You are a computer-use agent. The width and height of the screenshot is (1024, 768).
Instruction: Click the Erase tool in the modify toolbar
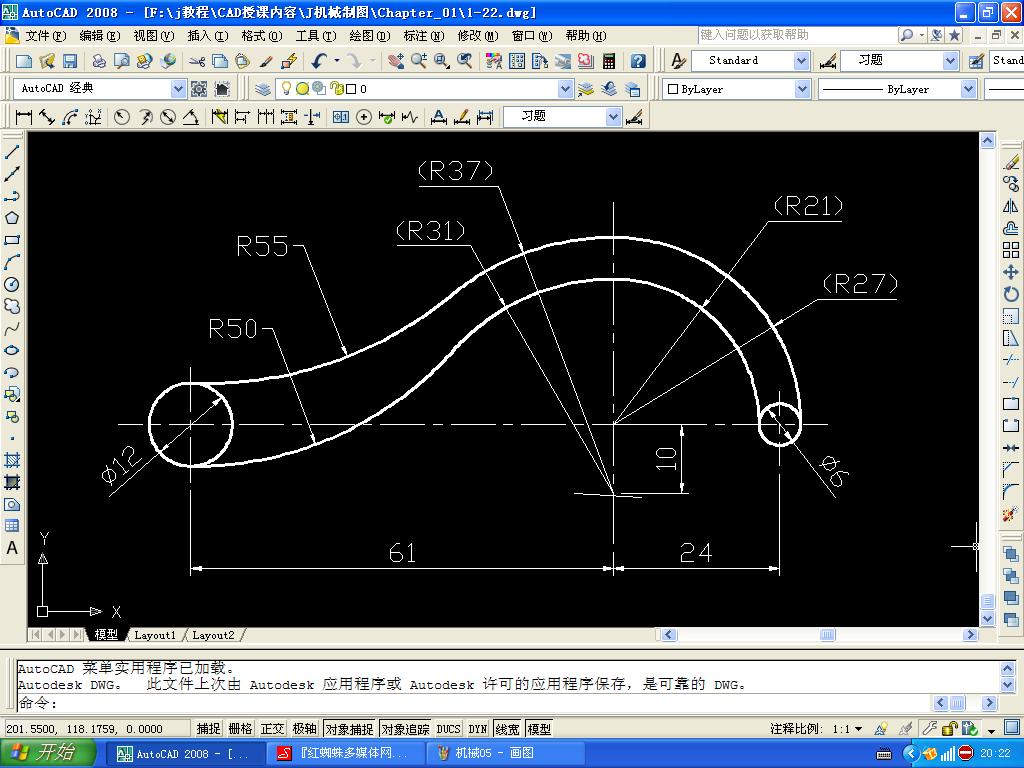coord(1011,162)
